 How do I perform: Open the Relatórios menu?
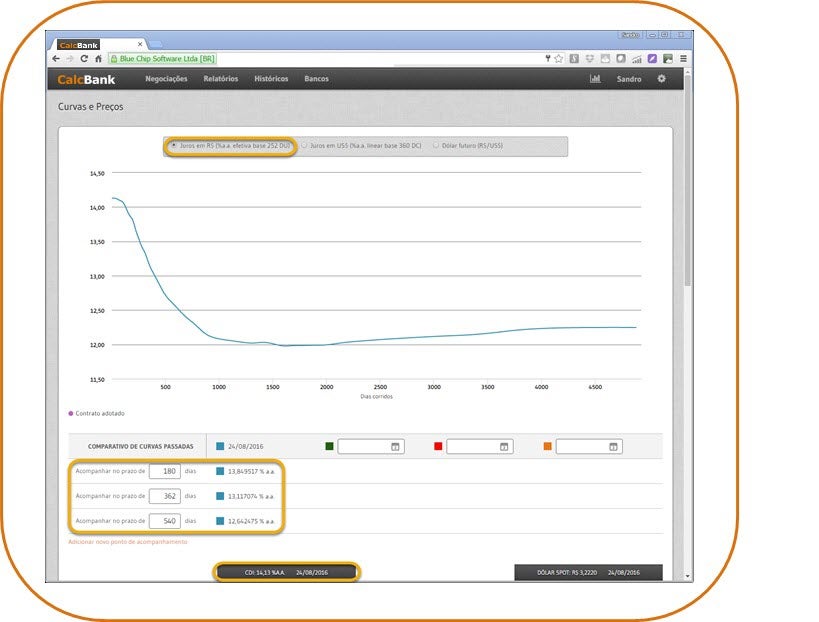click(x=220, y=79)
